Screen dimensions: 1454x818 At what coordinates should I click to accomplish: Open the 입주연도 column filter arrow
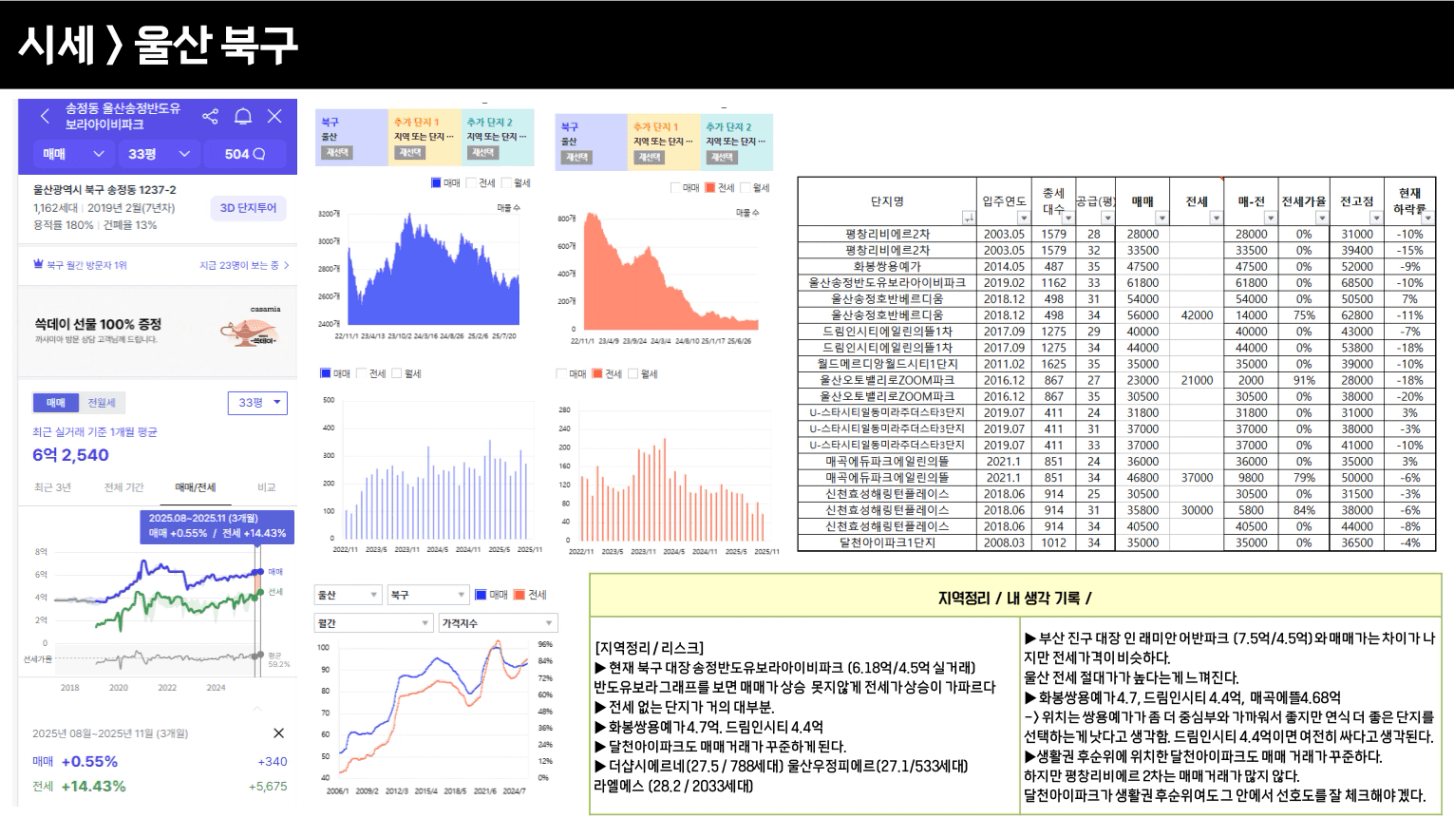tap(1023, 217)
